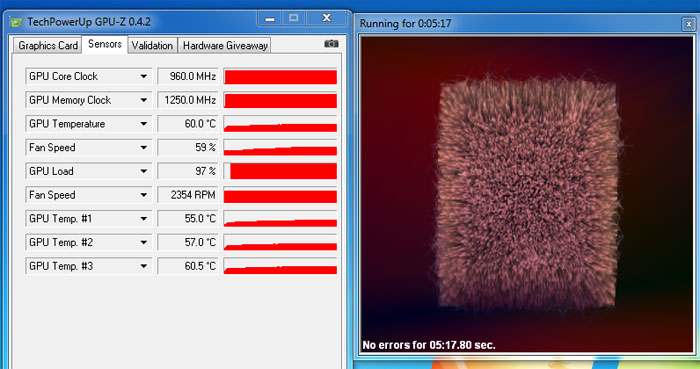Select the Hardware Giveaway tab
Viewport: 700px width, 369px height.
click(x=225, y=46)
